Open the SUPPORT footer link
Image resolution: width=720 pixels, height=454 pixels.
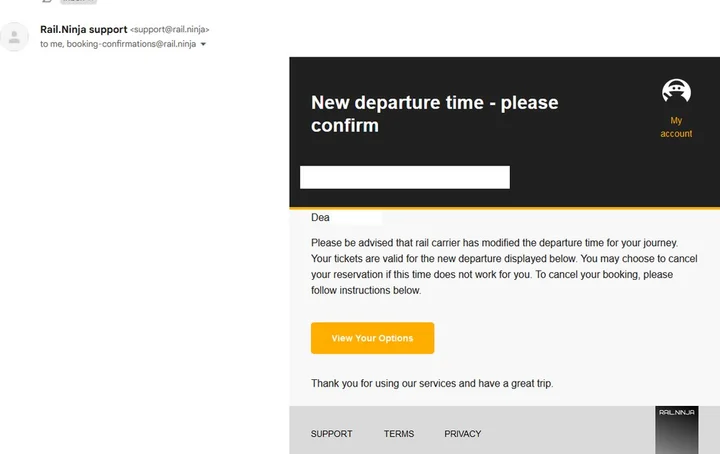point(331,434)
